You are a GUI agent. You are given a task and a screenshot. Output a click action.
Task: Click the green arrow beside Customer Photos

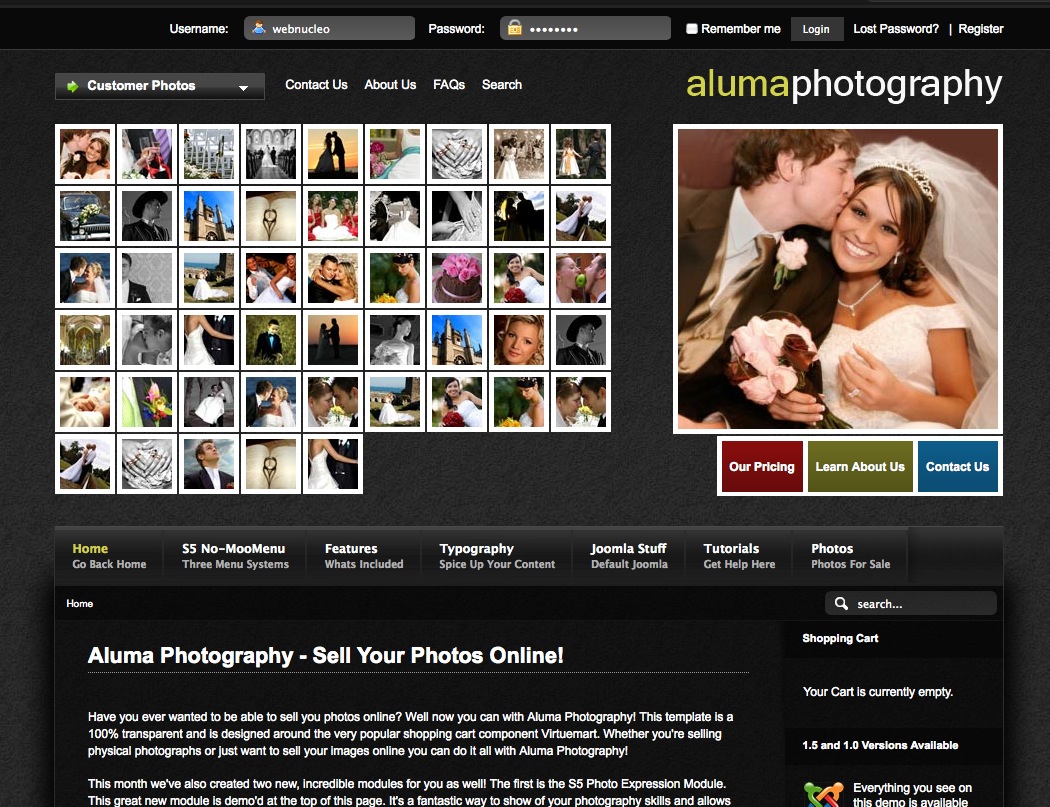click(x=72, y=86)
